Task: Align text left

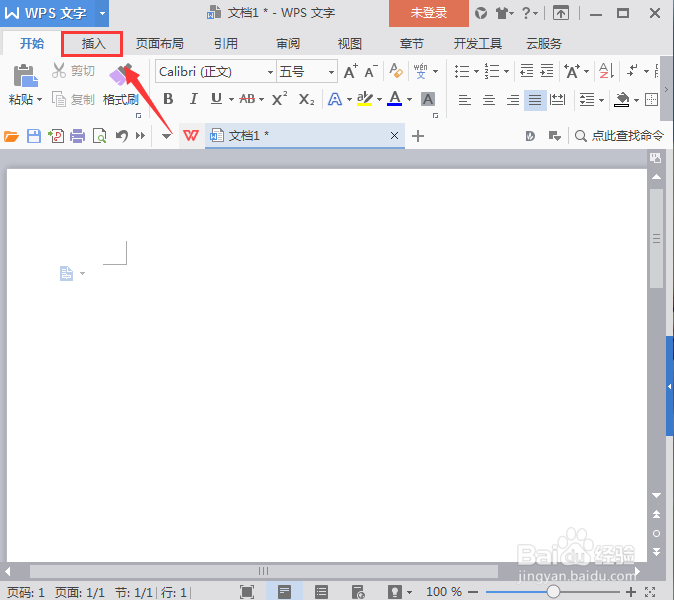Action: coord(464,100)
